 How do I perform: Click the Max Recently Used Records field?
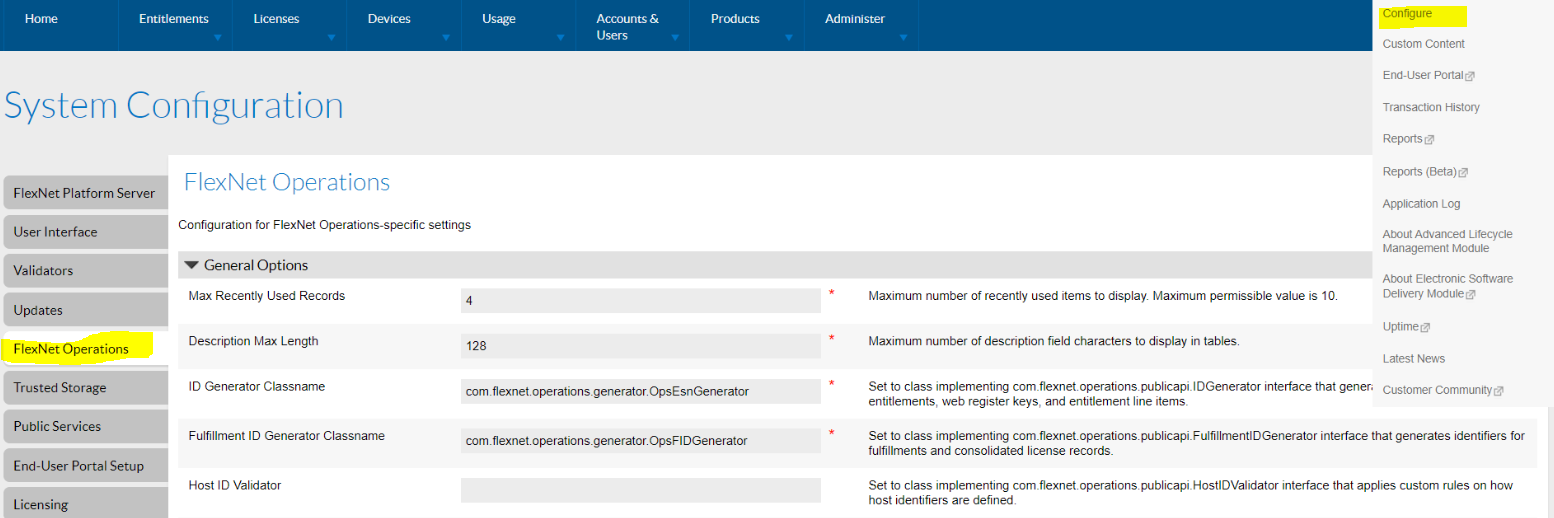tap(641, 300)
